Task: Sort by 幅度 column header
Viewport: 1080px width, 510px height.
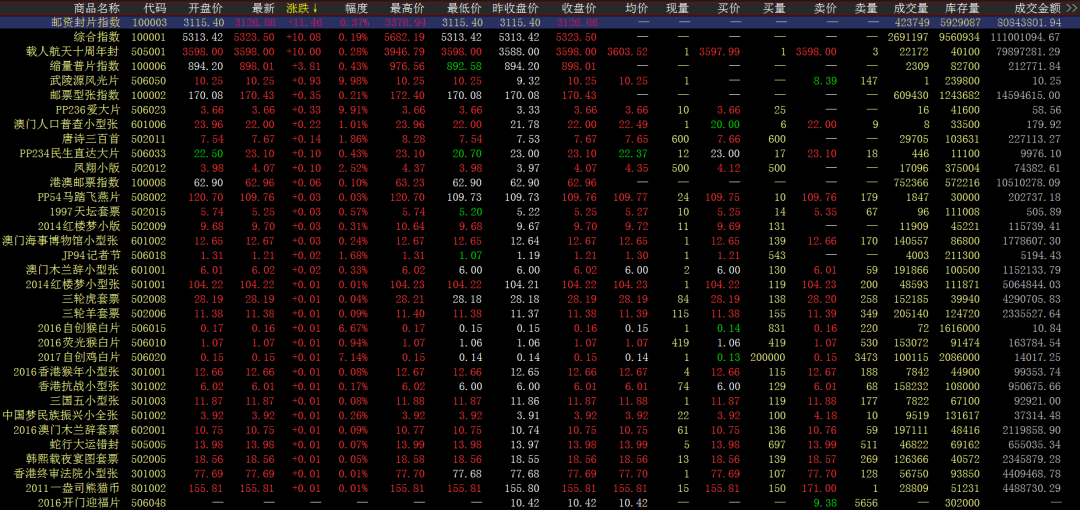Action: [356, 8]
